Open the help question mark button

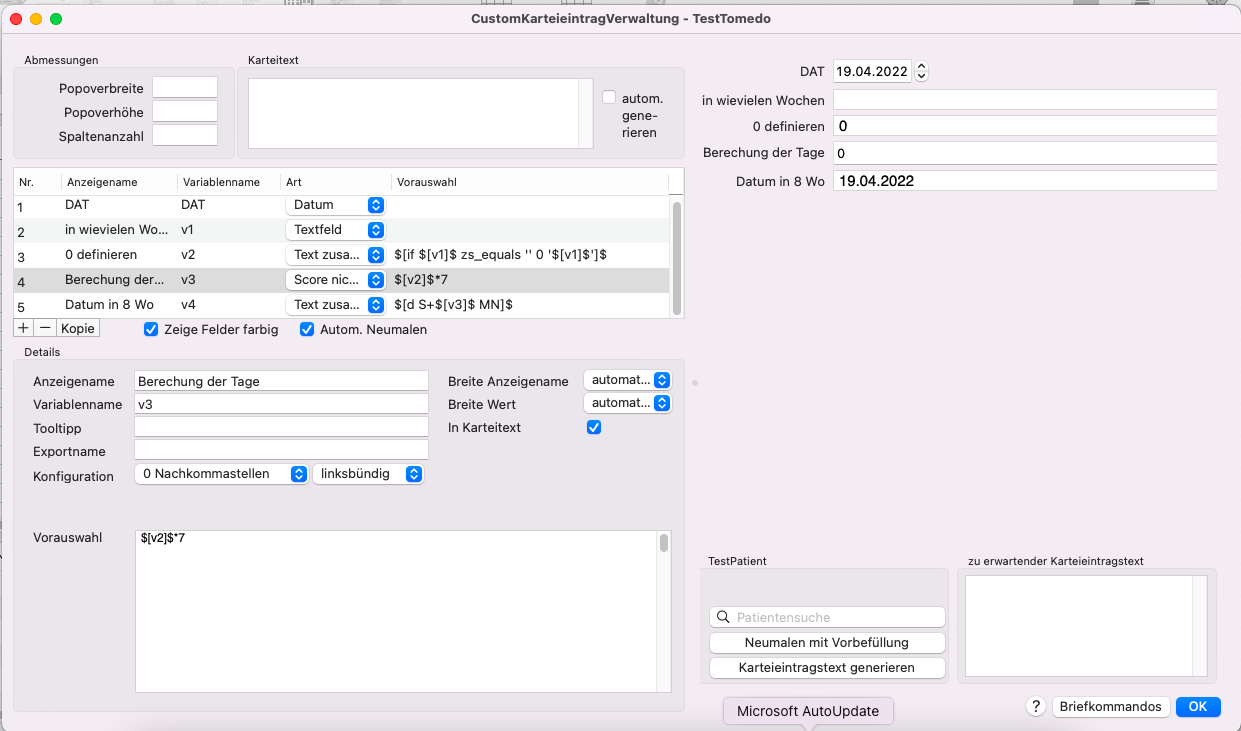pos(1036,707)
